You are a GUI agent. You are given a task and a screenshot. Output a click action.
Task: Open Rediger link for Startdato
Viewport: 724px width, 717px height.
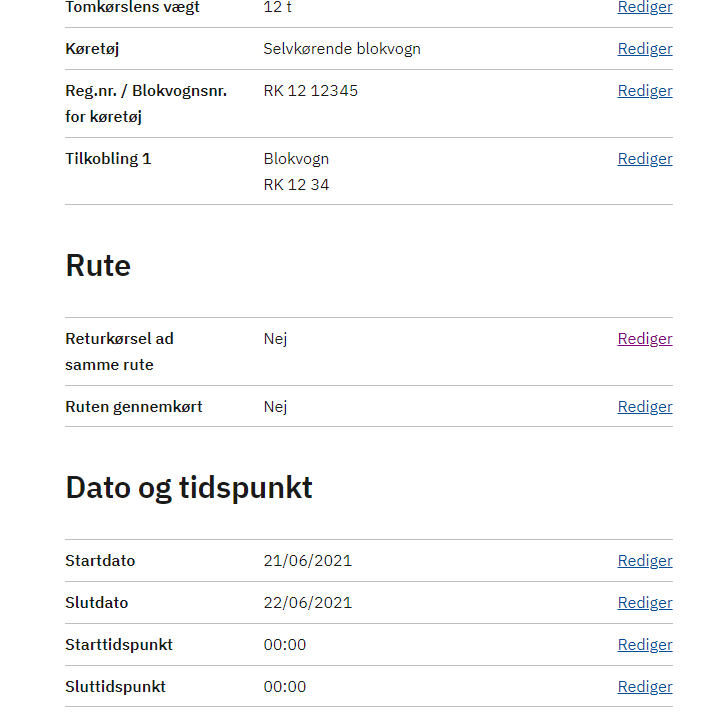click(644, 561)
